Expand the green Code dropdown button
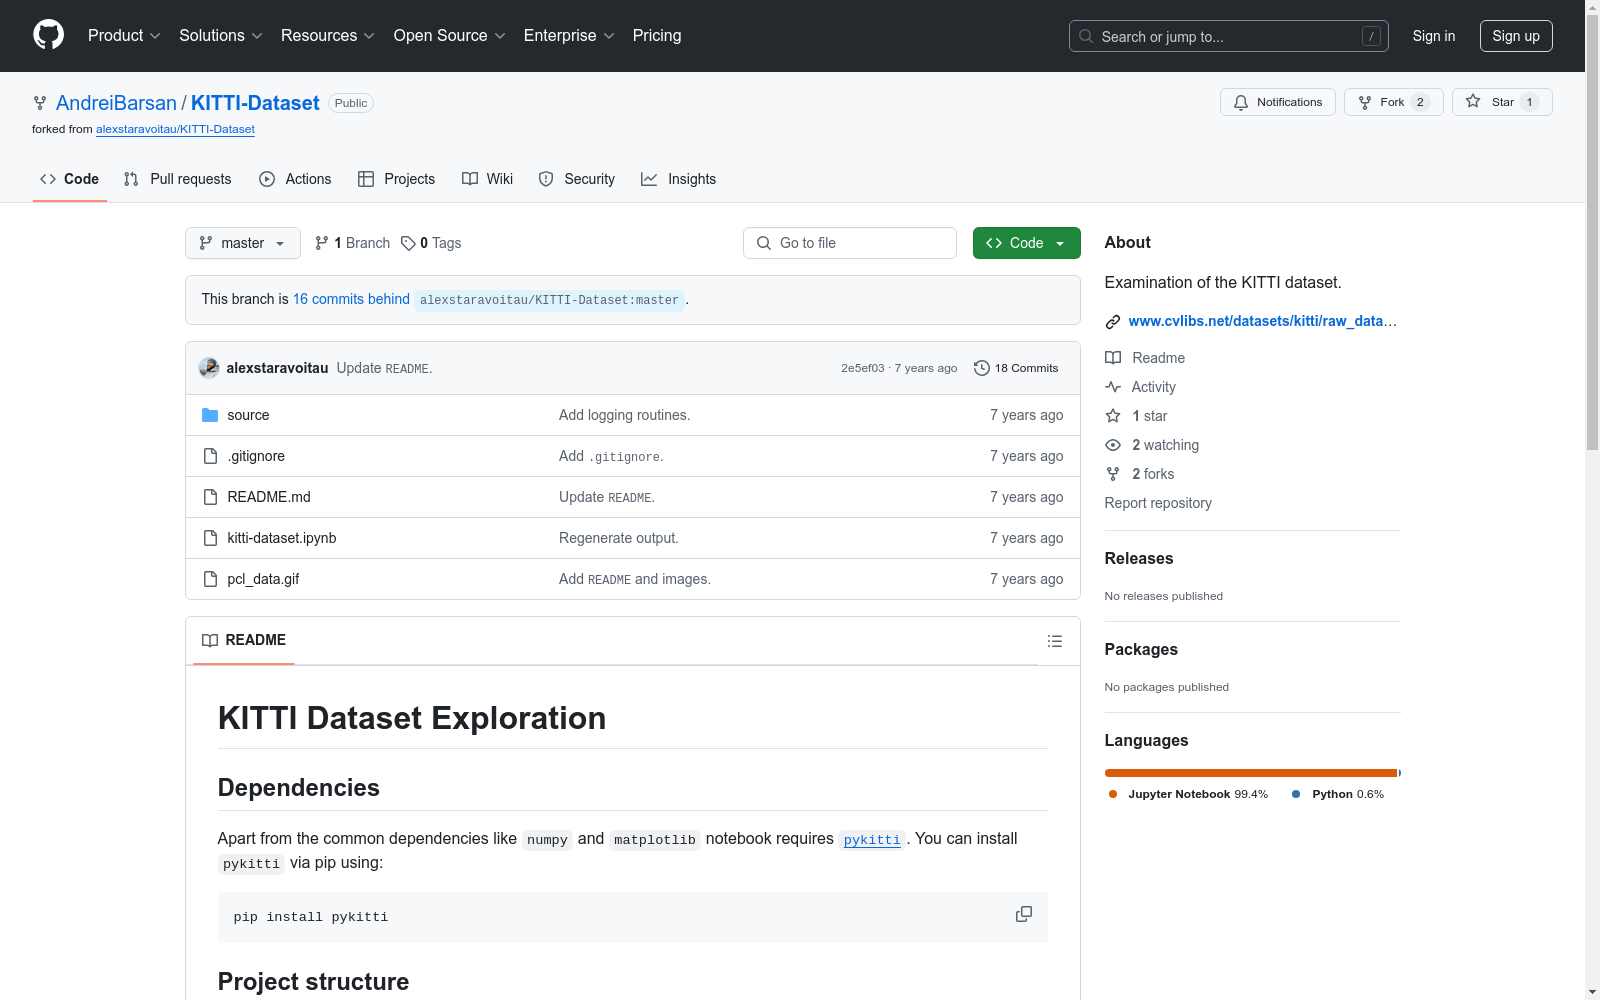 coord(1027,243)
